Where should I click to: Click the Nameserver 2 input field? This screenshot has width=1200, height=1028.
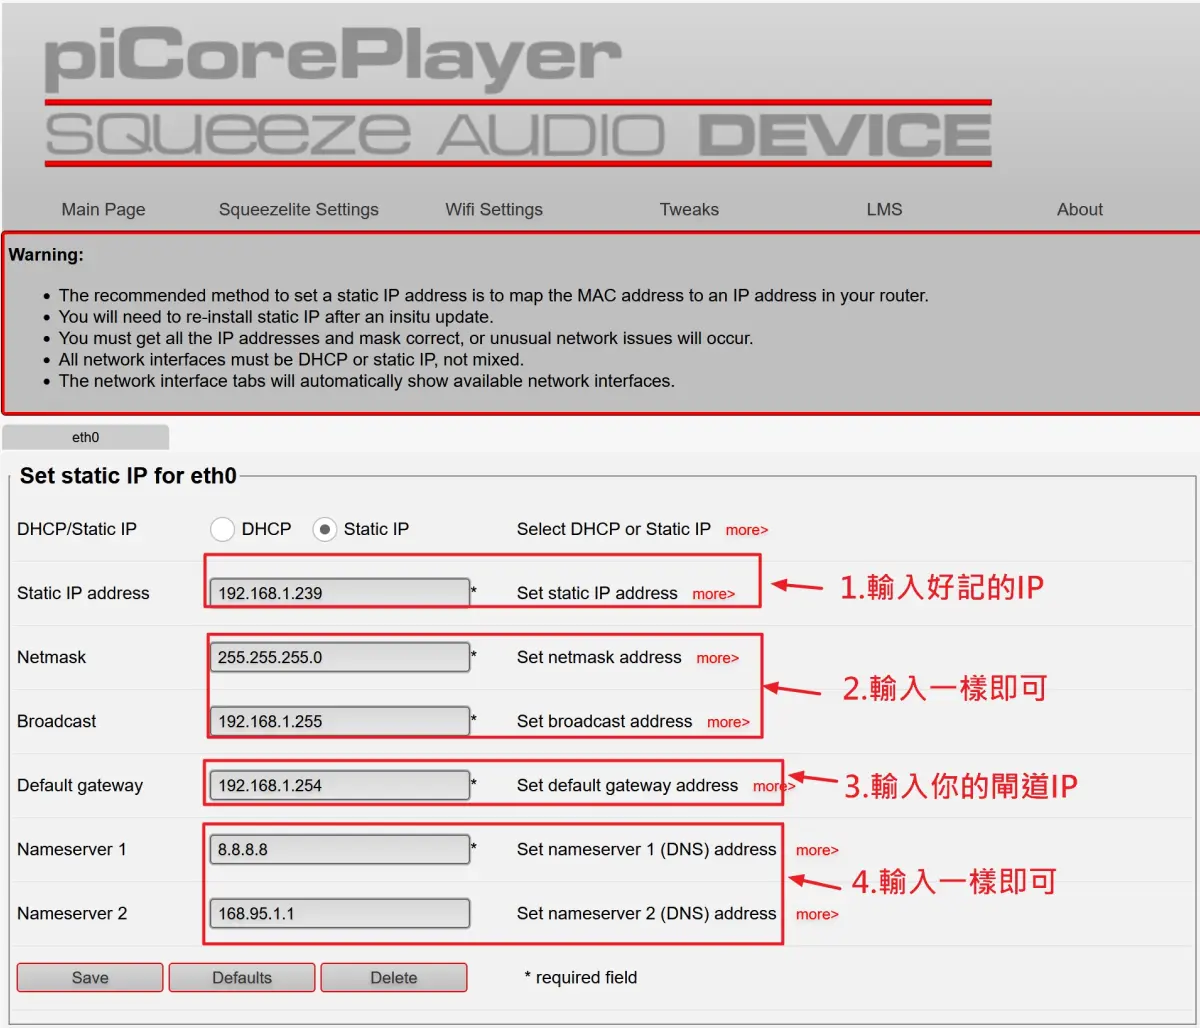pyautogui.click(x=340, y=913)
